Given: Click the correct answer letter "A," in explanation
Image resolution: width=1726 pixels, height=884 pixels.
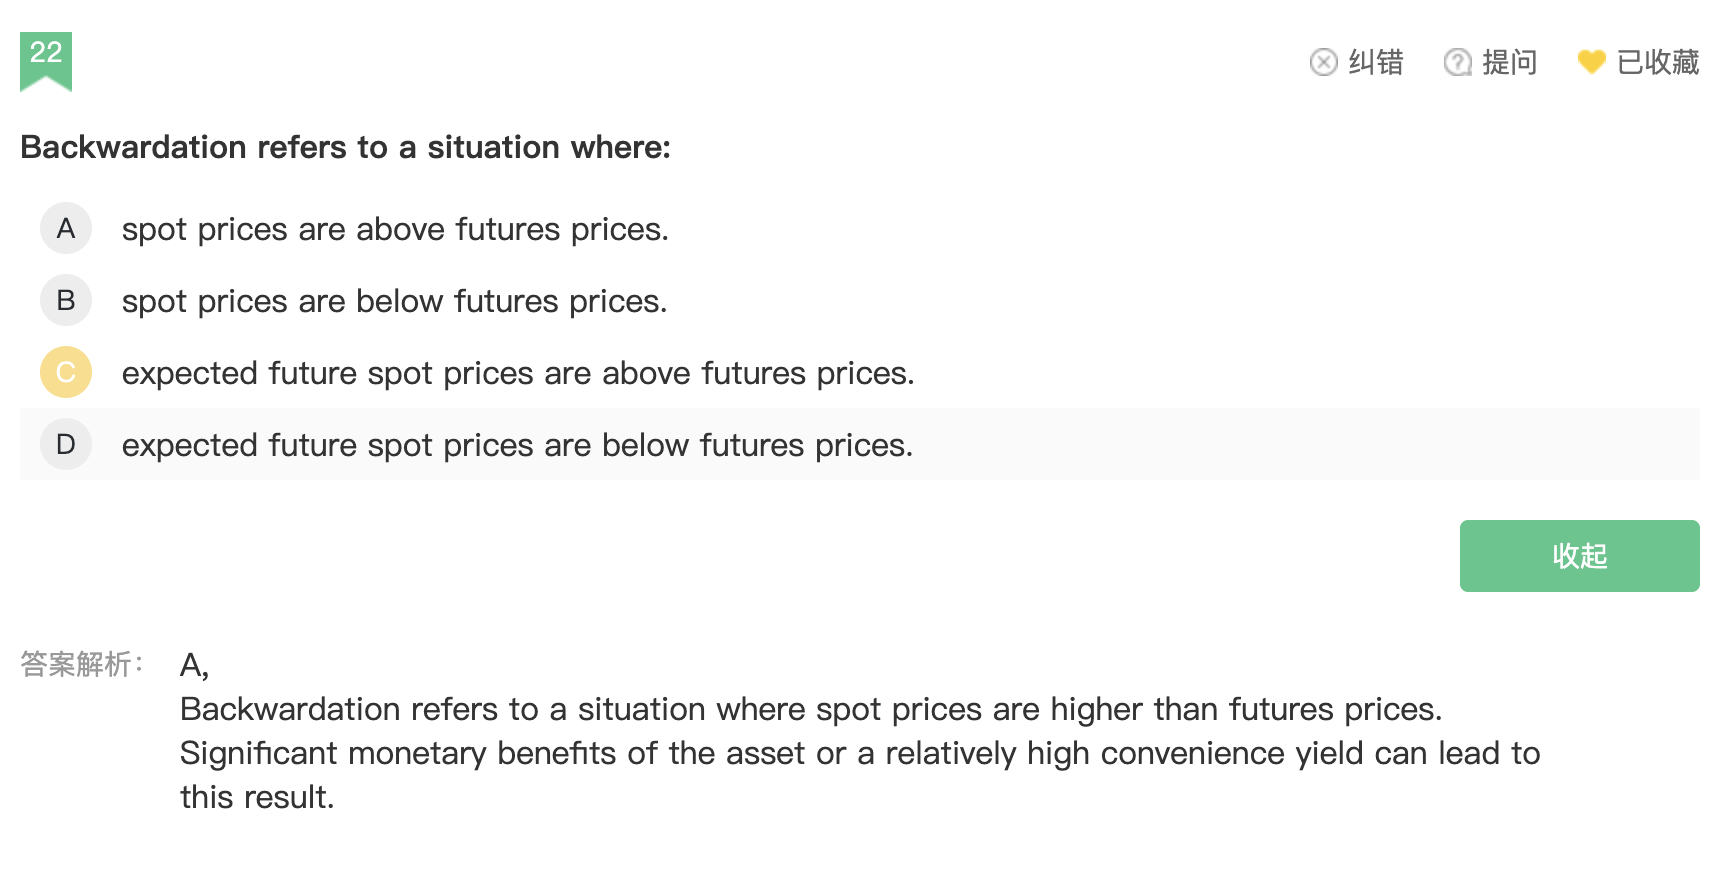Looking at the screenshot, I should coord(194,665).
